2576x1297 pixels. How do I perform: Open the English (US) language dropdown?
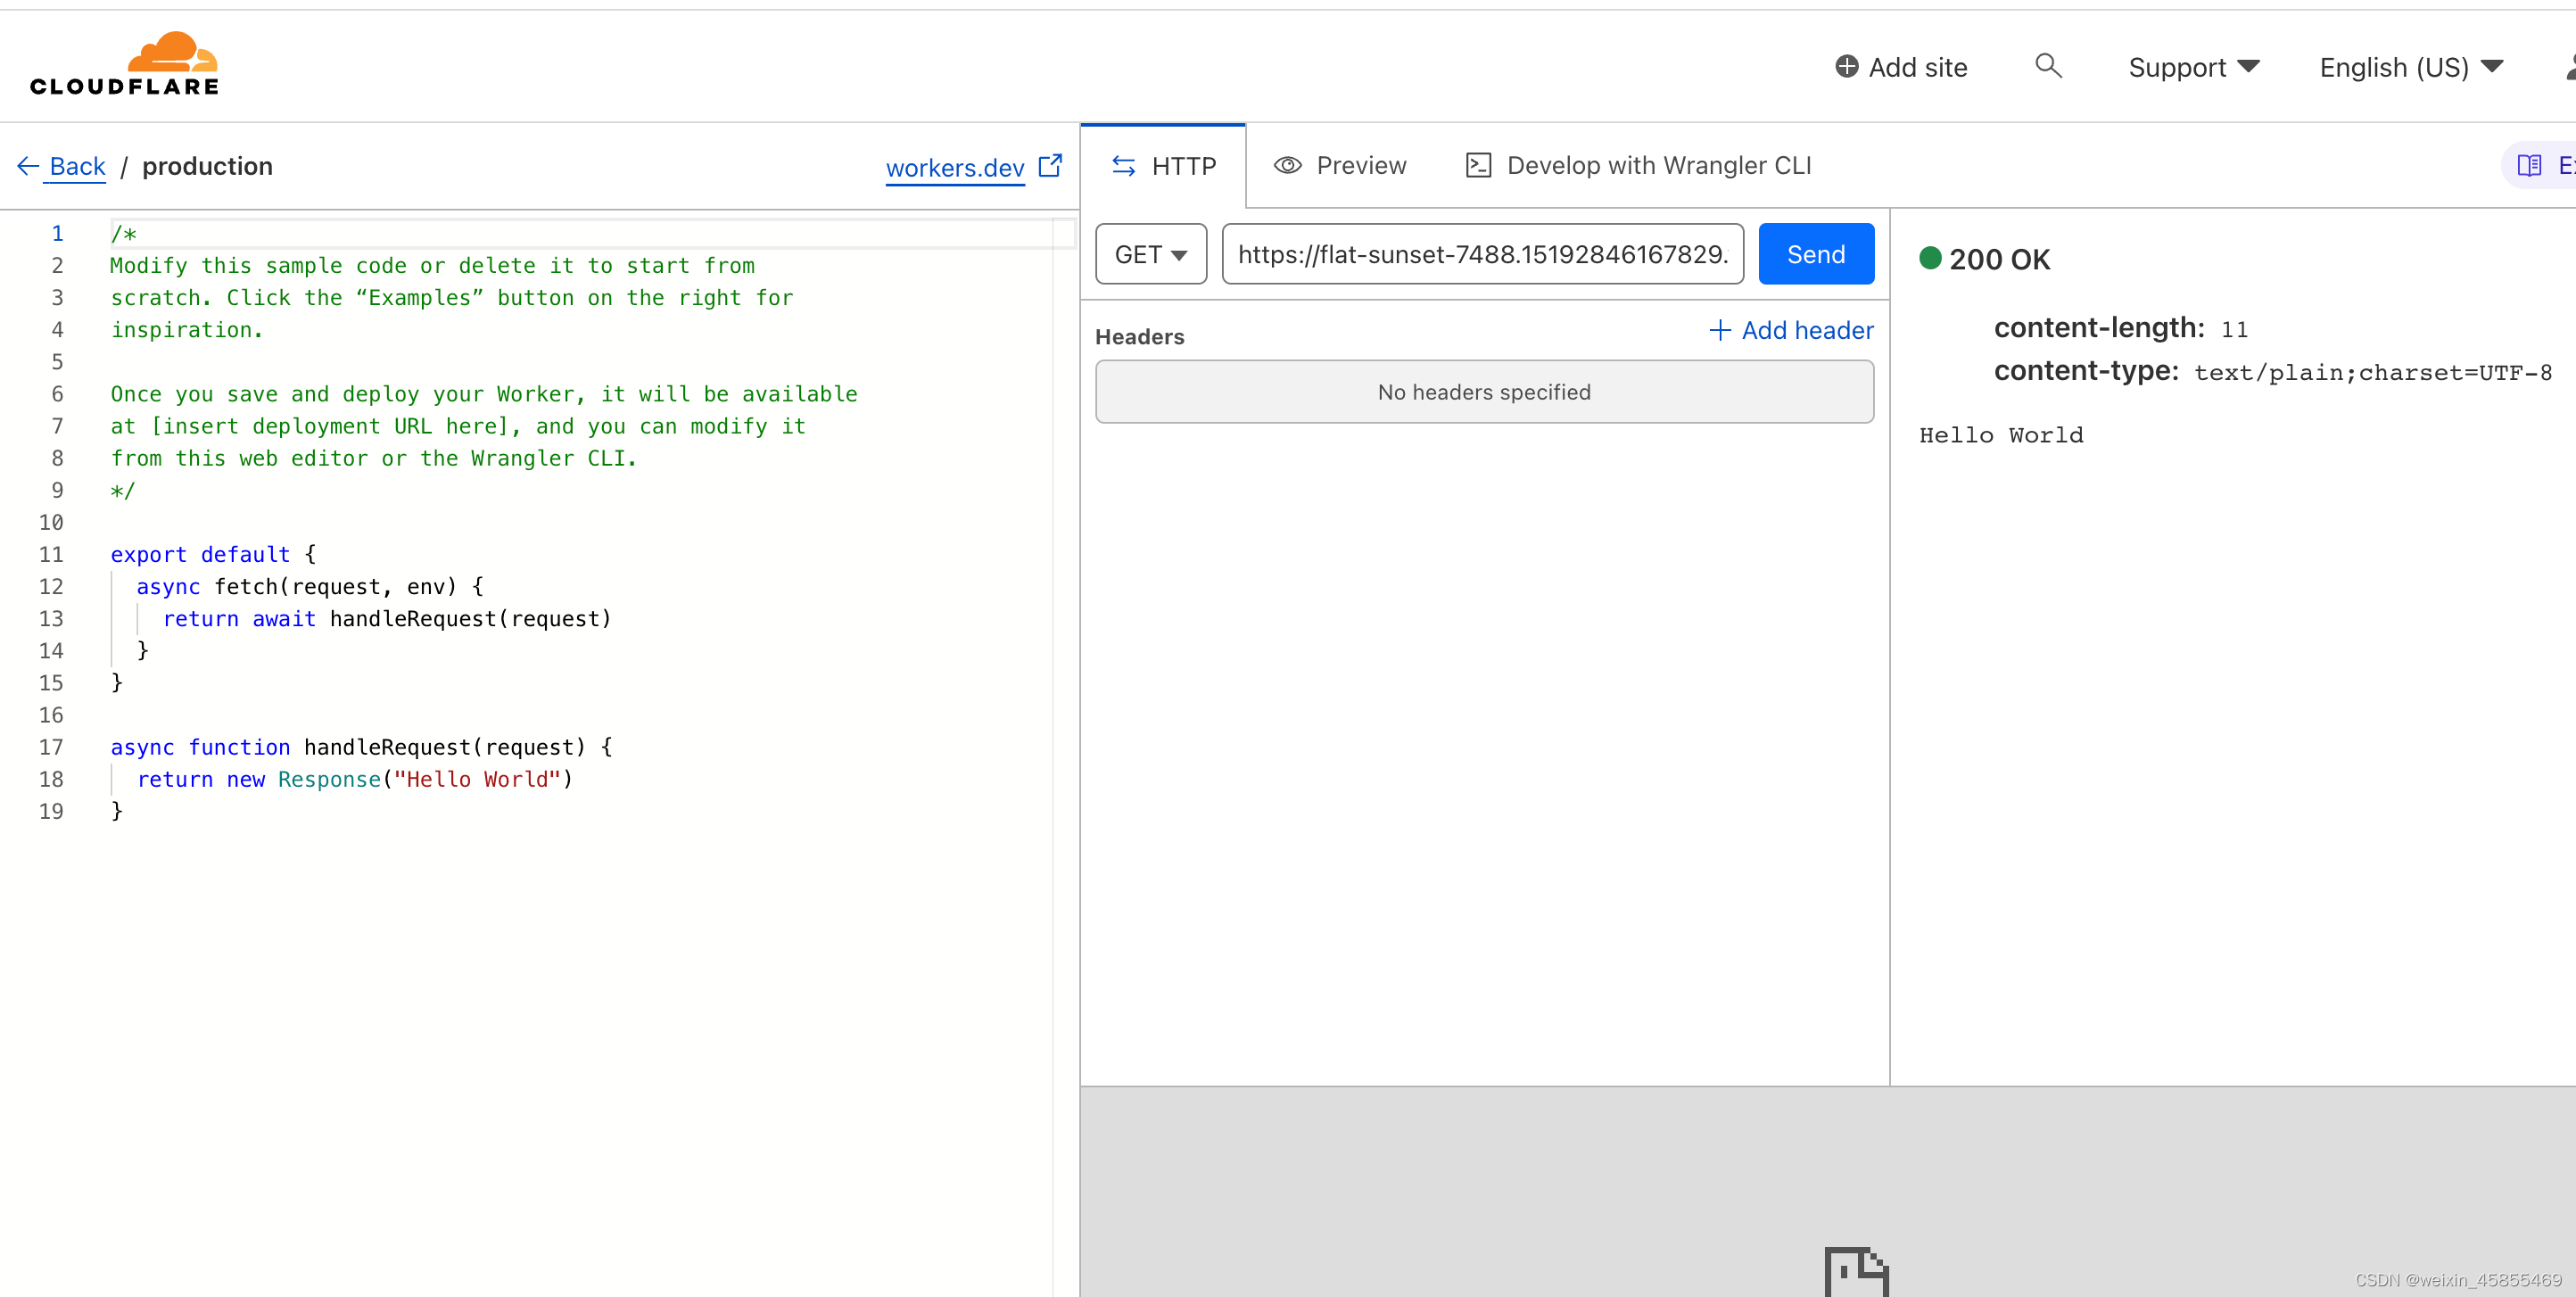tap(2410, 67)
